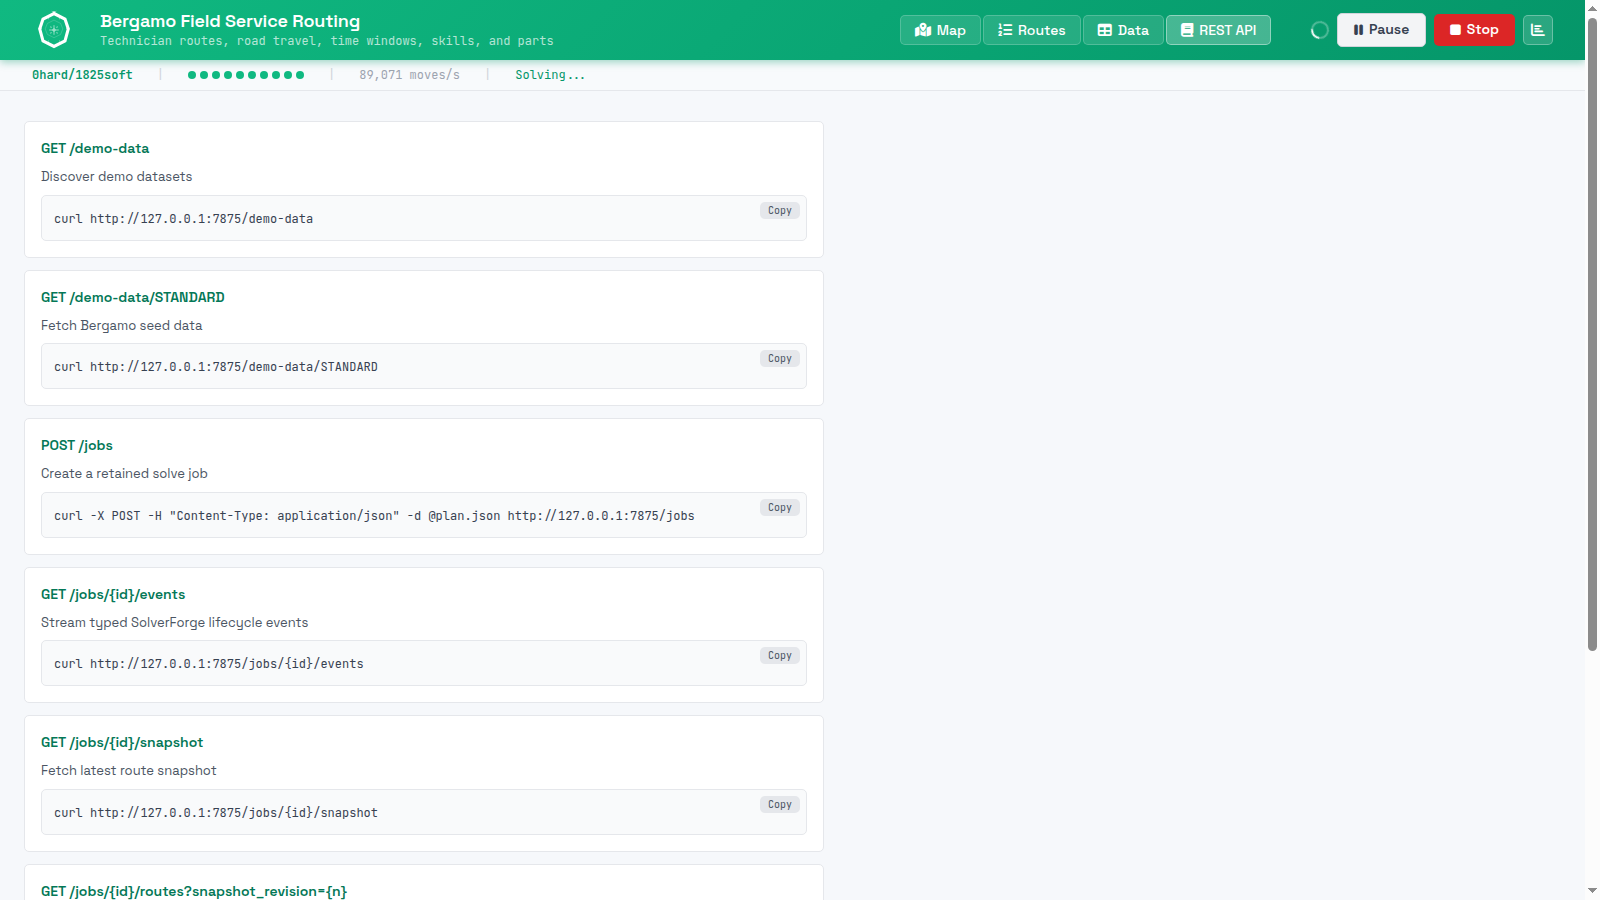Click 'Fetch Bergamo seed data' description

(122, 325)
